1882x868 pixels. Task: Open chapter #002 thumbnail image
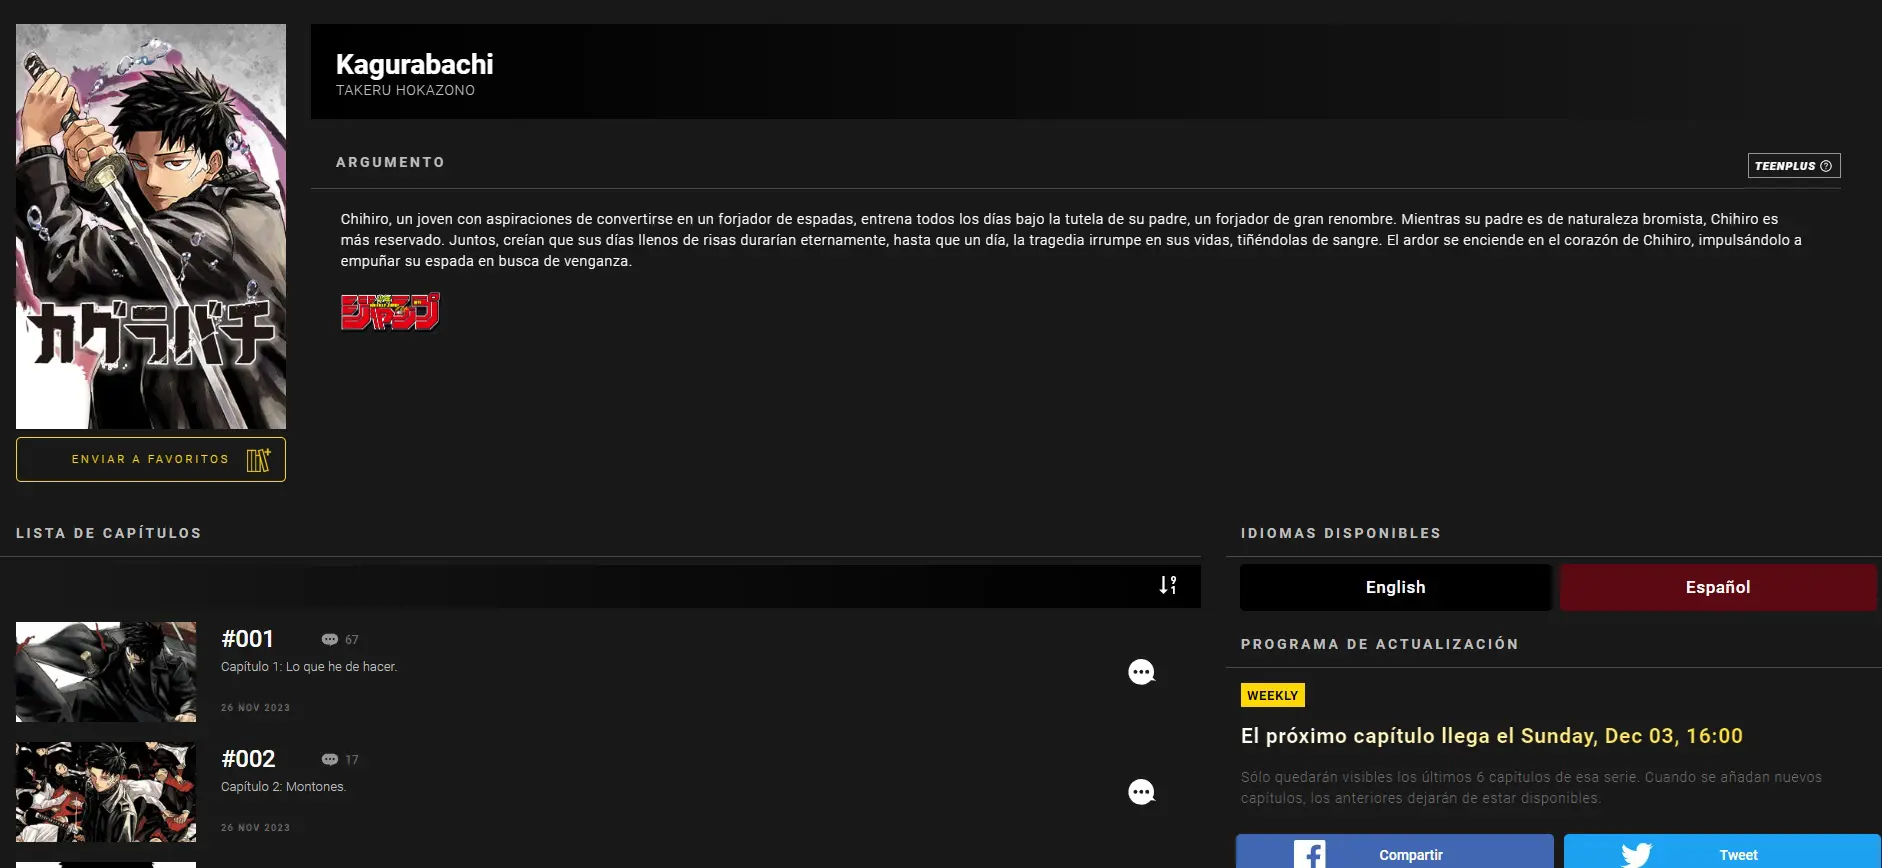(x=106, y=792)
